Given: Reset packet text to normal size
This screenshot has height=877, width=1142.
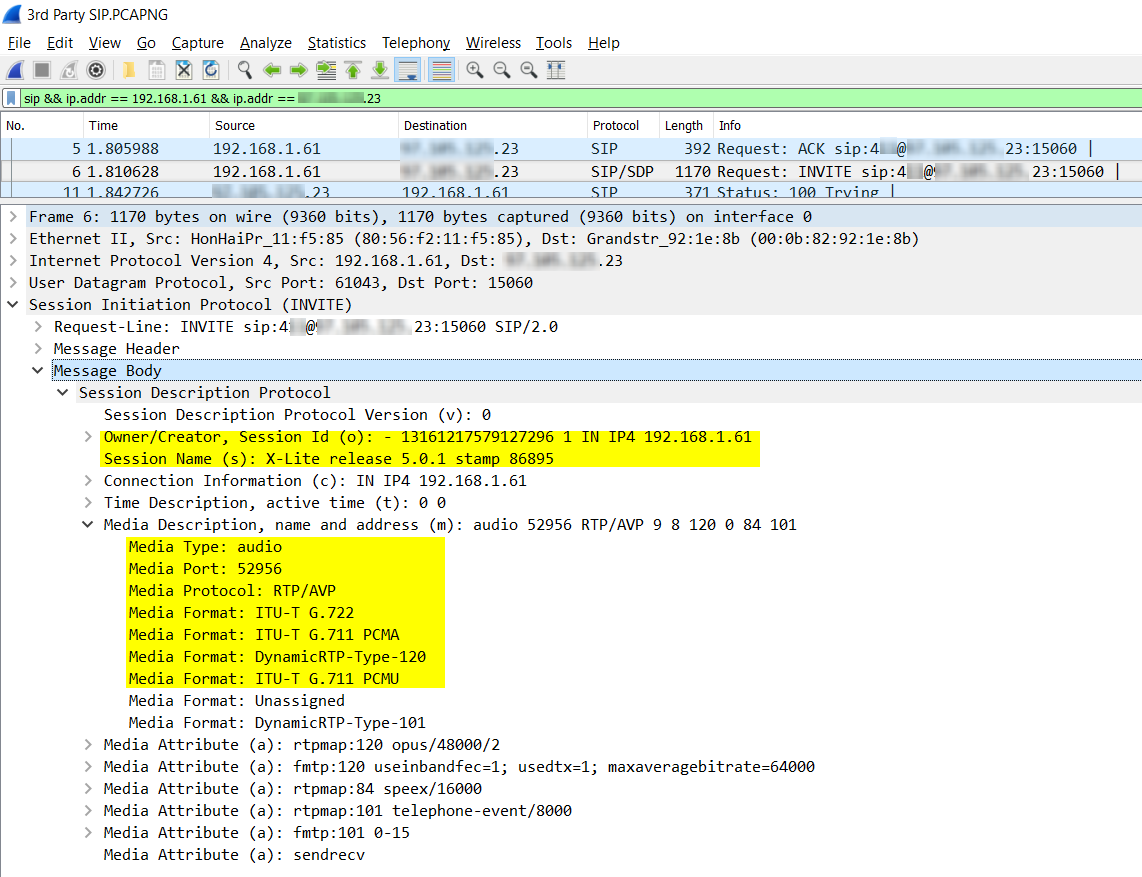Looking at the screenshot, I should [529, 70].
